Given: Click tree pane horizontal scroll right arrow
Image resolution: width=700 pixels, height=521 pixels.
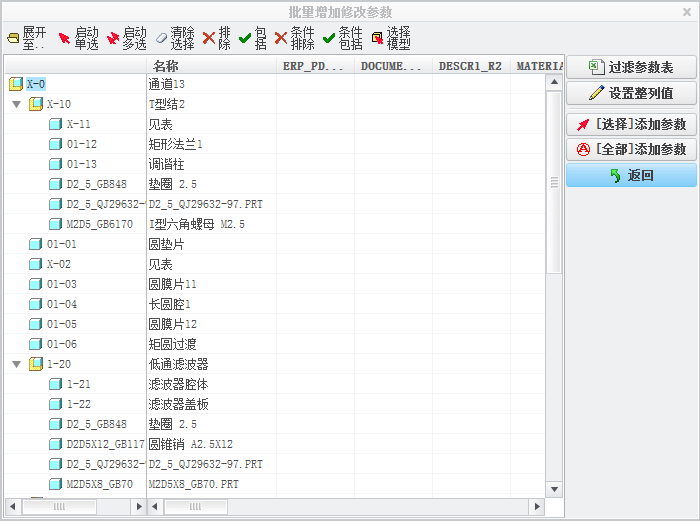Looking at the screenshot, I should tap(139, 506).
